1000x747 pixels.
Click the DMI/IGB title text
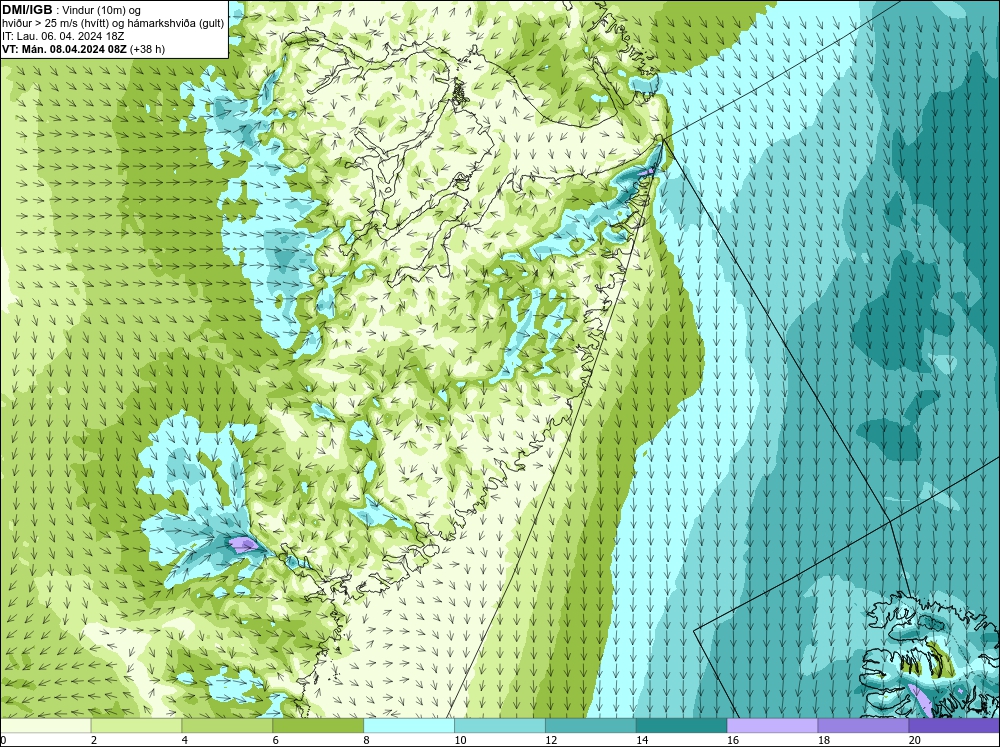click(x=27, y=10)
